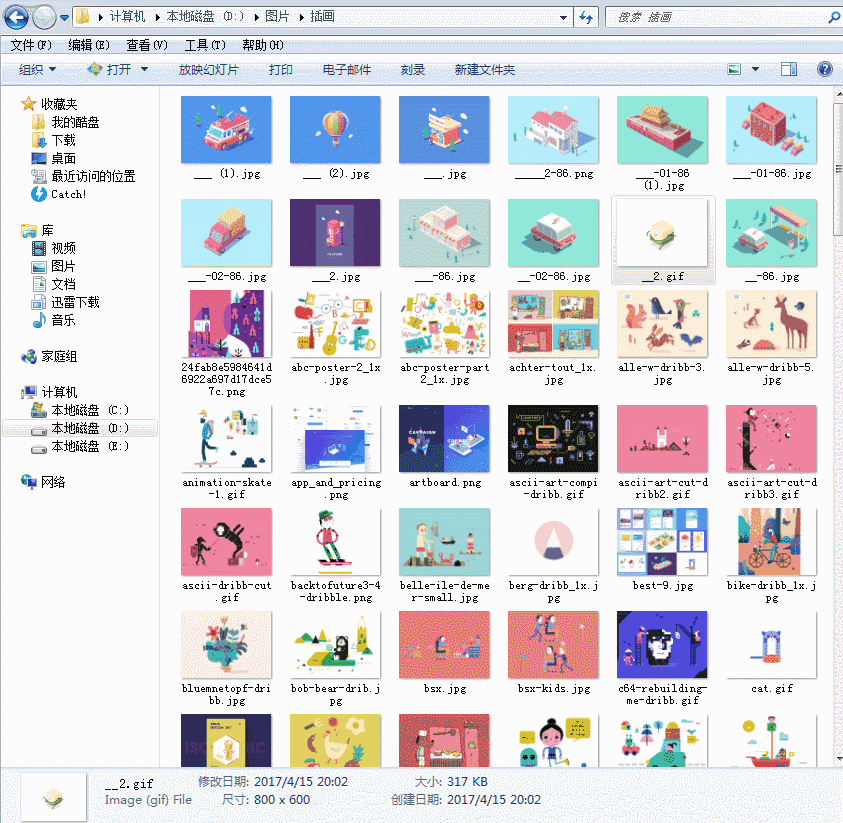Start the 放映幻灯片 slideshow

pyautogui.click(x=207, y=68)
